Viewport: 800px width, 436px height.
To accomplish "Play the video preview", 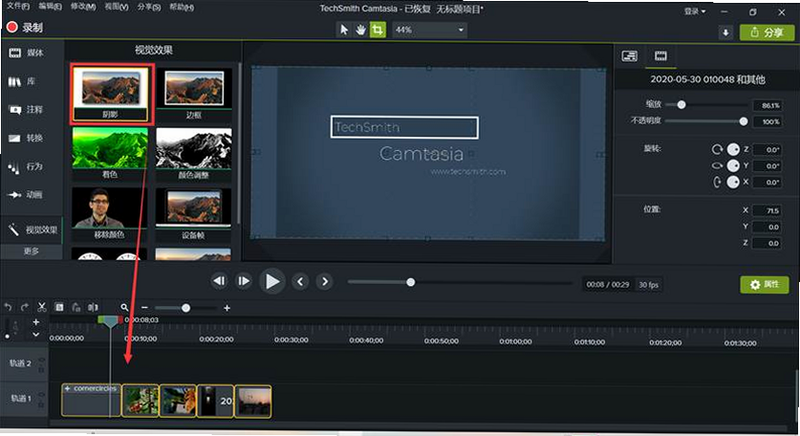I will point(272,281).
